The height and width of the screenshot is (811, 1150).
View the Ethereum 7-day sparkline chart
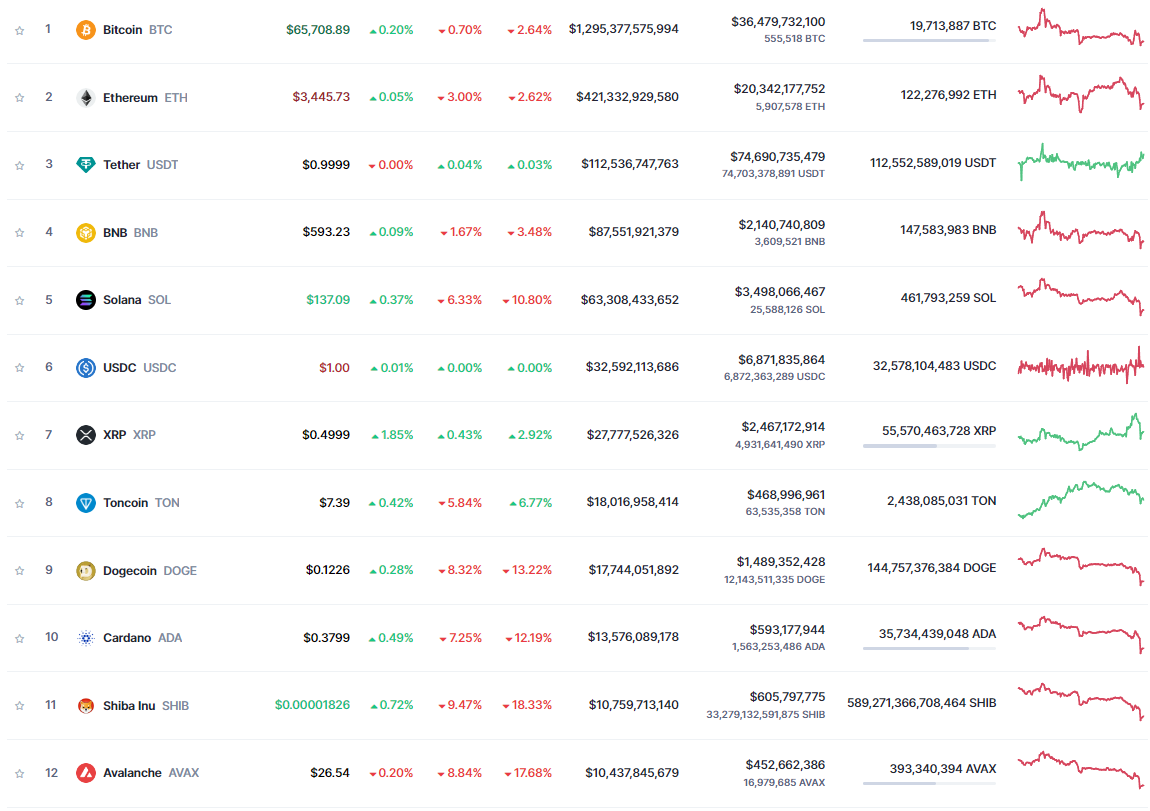[1080, 95]
